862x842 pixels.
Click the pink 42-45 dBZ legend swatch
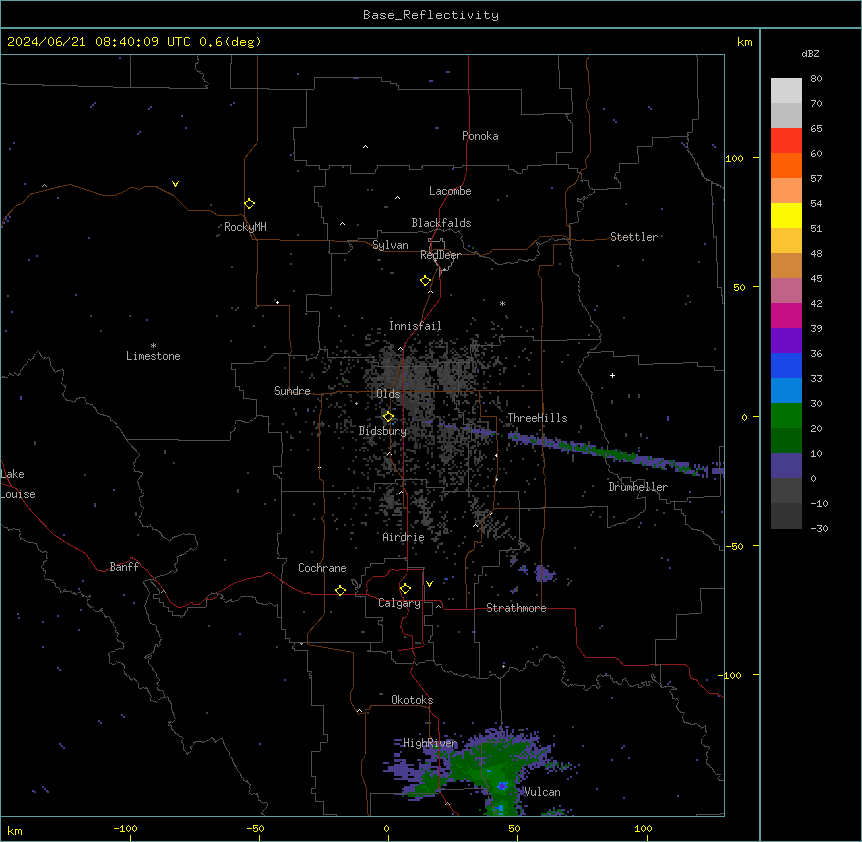coord(786,291)
